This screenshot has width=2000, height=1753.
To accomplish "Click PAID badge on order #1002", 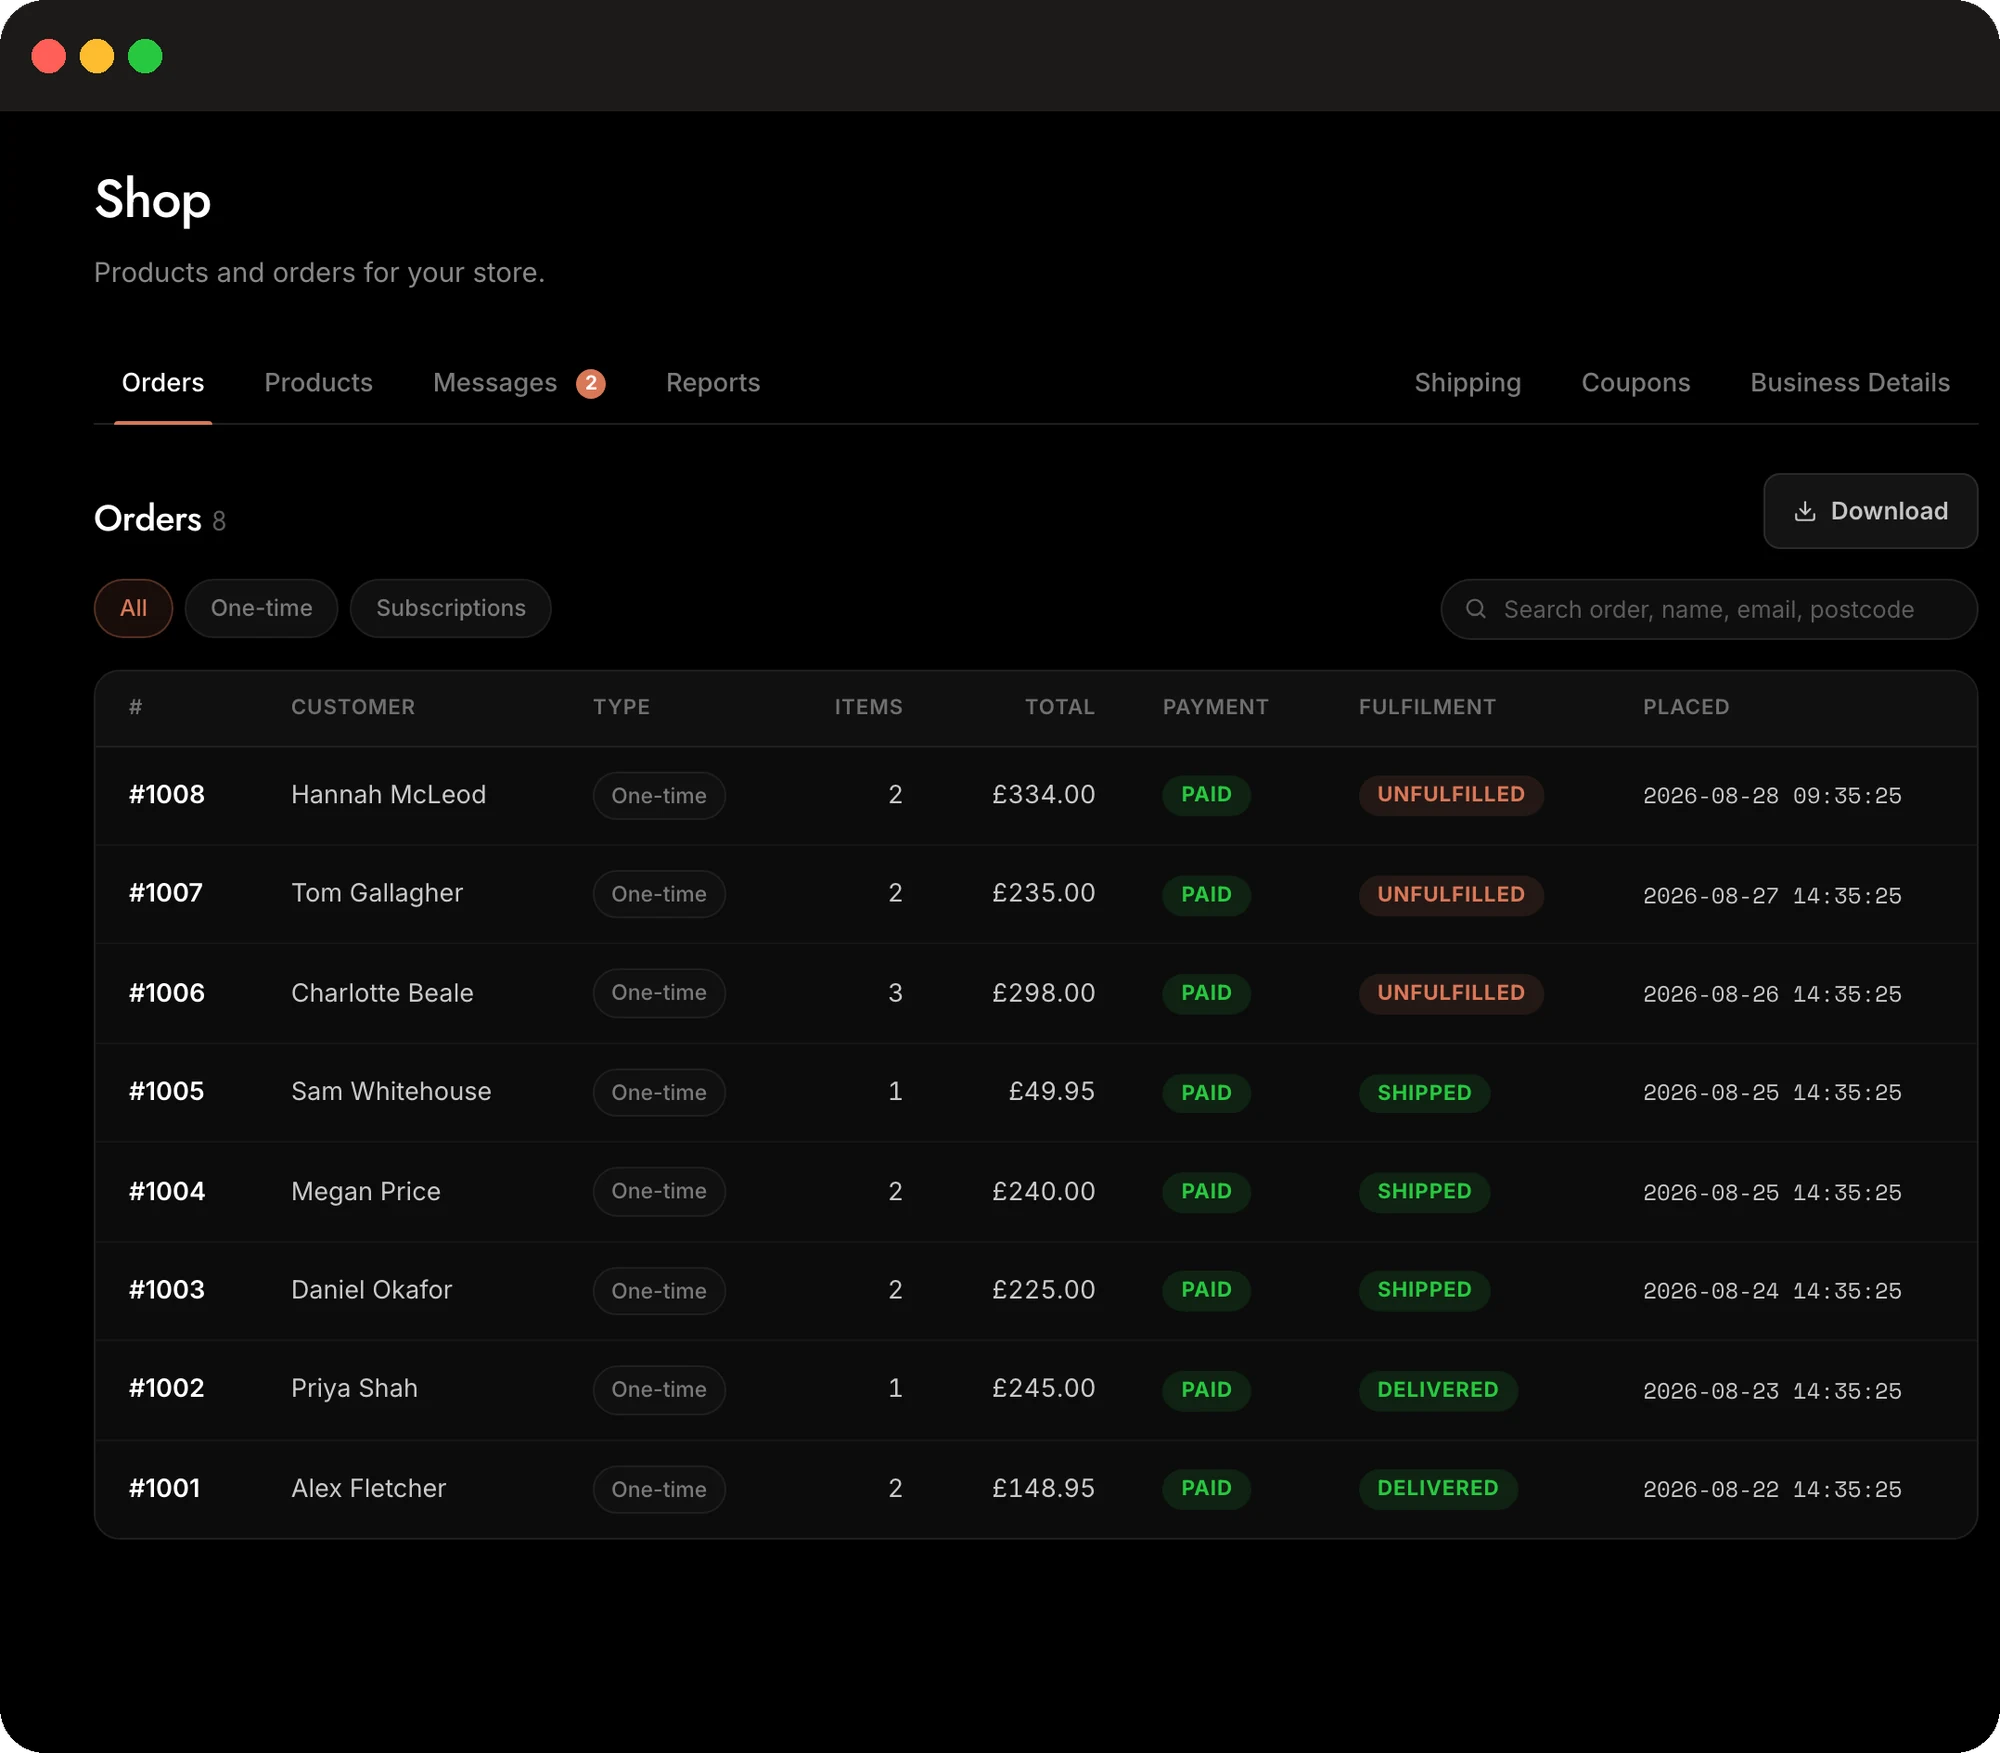I will coord(1206,1389).
